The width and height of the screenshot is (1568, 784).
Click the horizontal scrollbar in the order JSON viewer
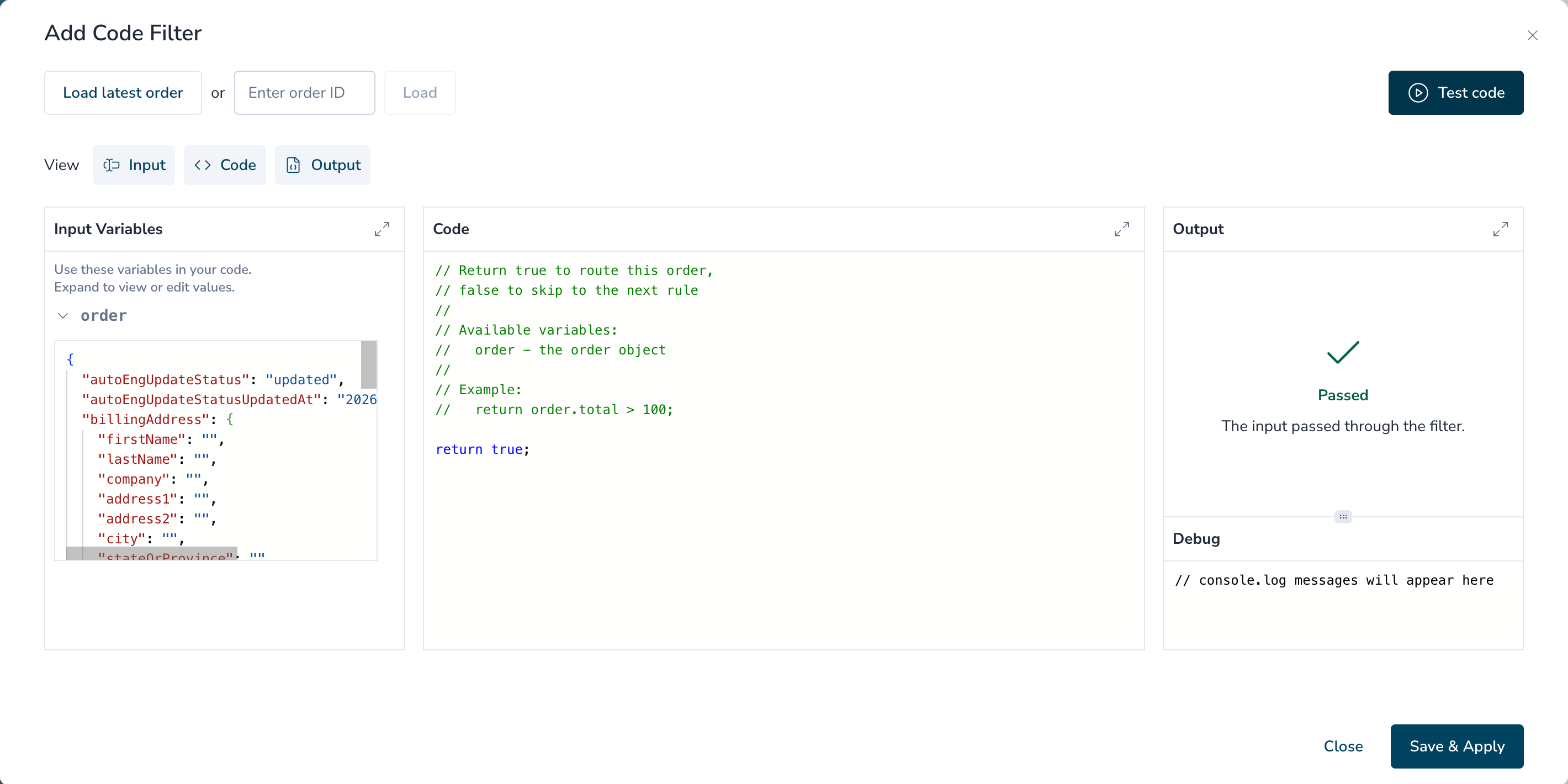pos(151,553)
